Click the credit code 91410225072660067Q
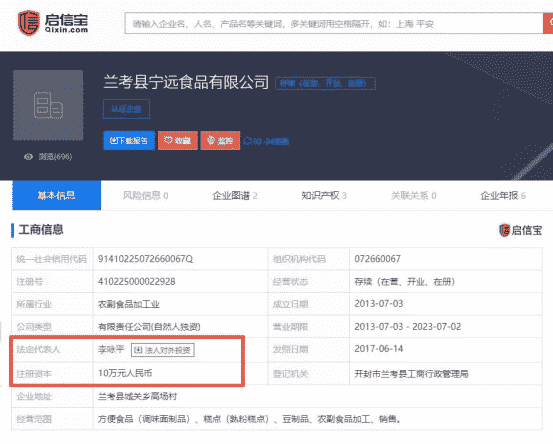This screenshot has width=553, height=444. pos(145,259)
